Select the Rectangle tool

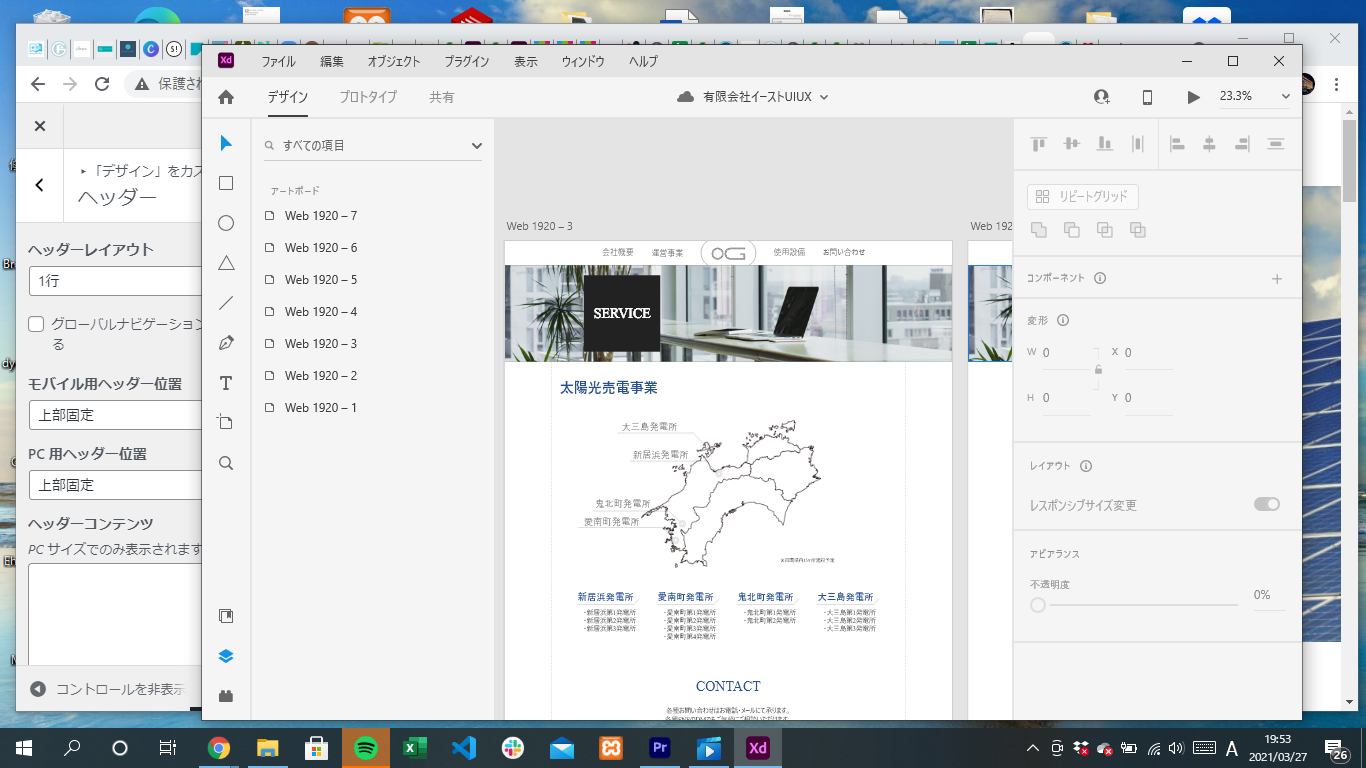[x=226, y=183]
